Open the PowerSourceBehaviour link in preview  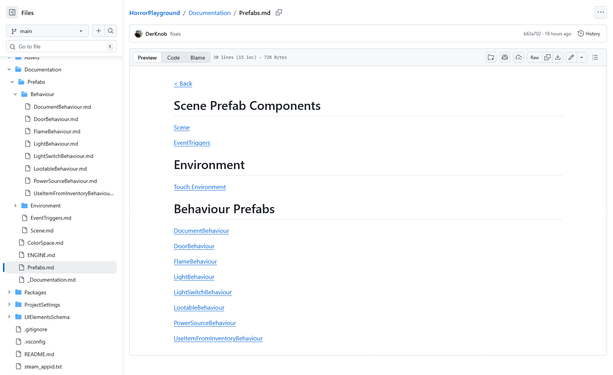click(205, 323)
